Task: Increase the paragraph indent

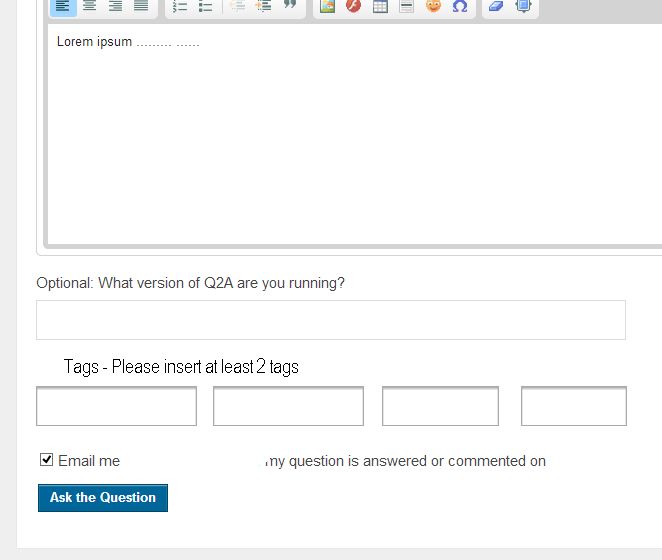Action: 263,6
